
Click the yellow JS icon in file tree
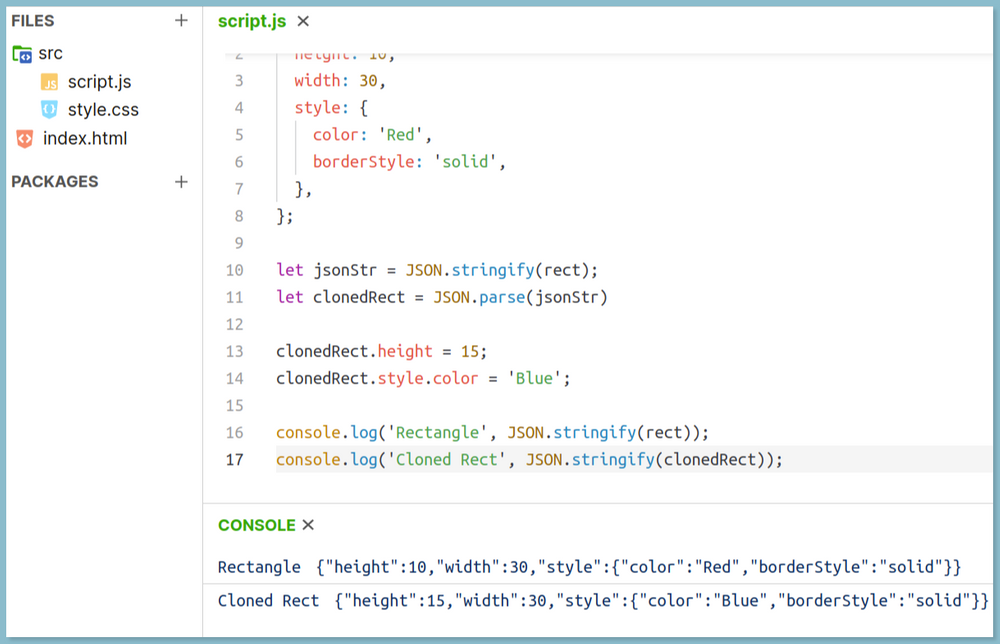point(49,82)
